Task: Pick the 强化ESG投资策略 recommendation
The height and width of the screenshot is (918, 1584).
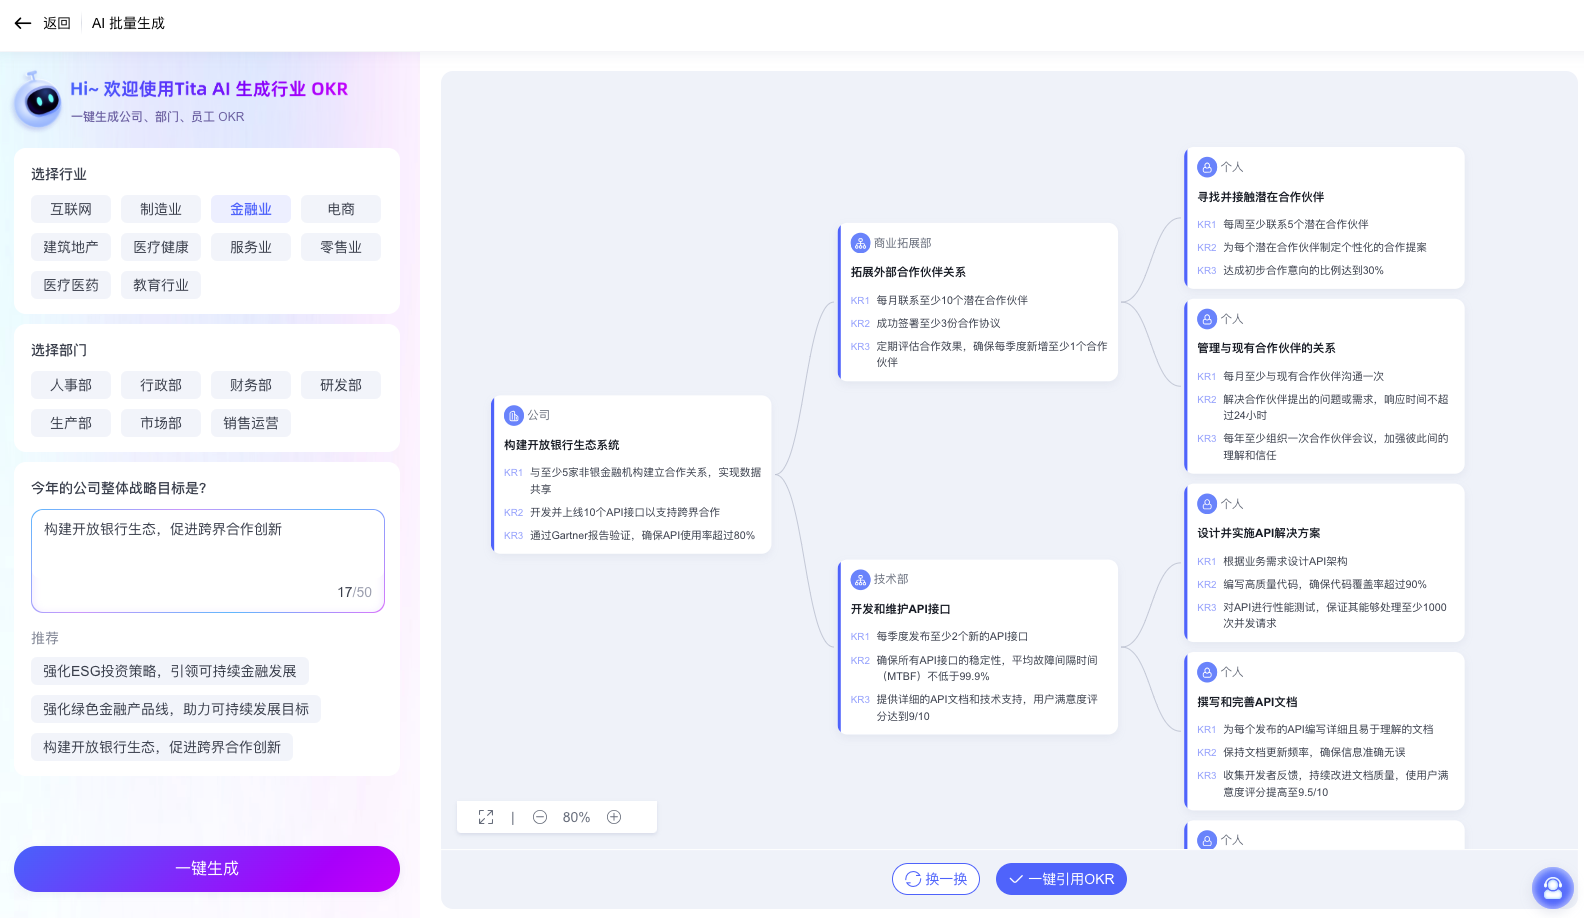Action: [170, 671]
